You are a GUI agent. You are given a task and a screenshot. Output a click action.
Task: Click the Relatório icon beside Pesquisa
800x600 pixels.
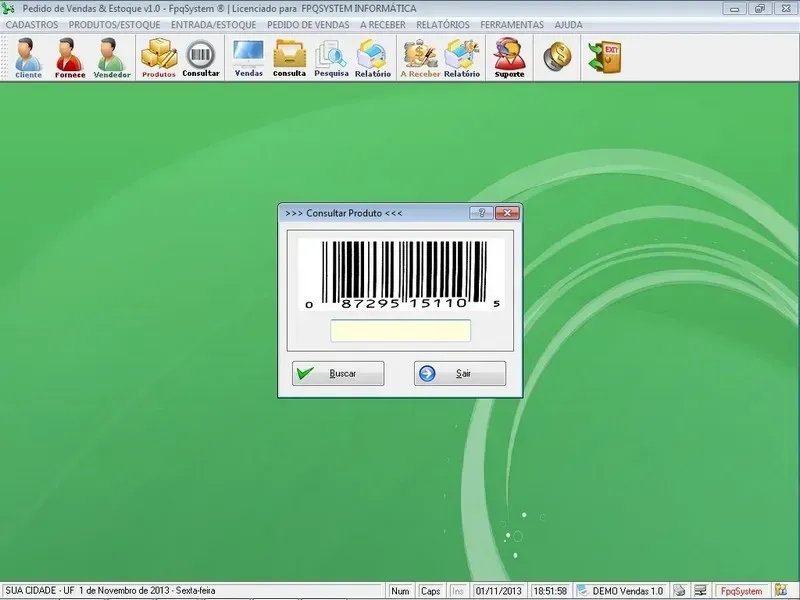372,58
